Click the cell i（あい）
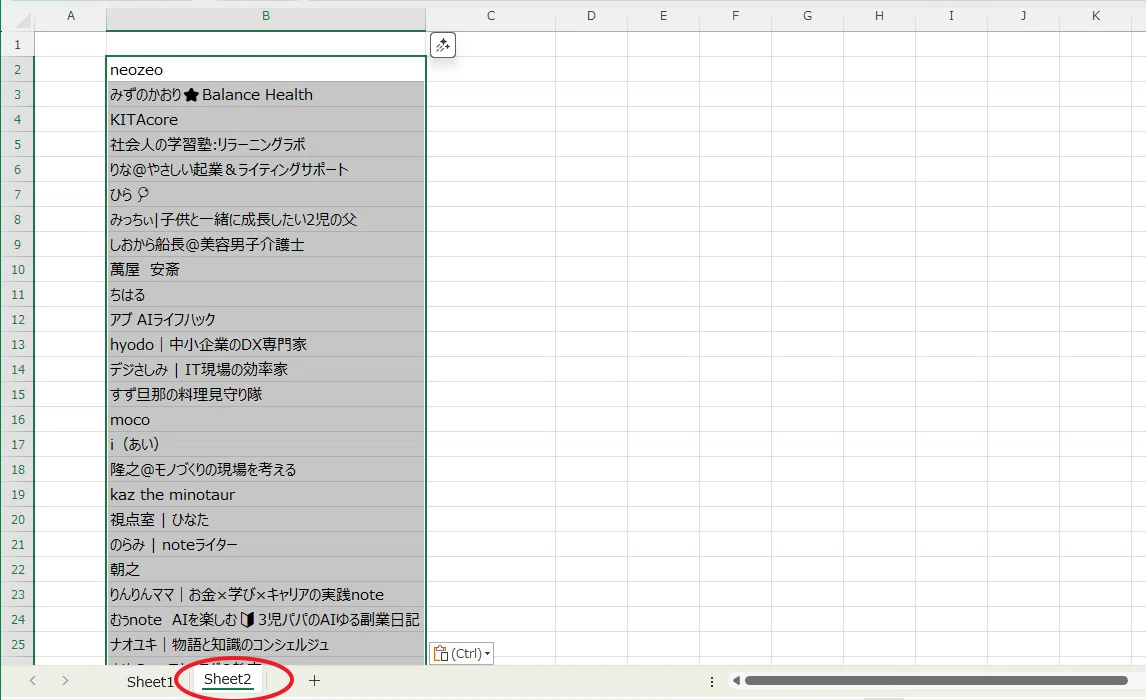Image resolution: width=1146 pixels, height=700 pixels. pos(266,444)
